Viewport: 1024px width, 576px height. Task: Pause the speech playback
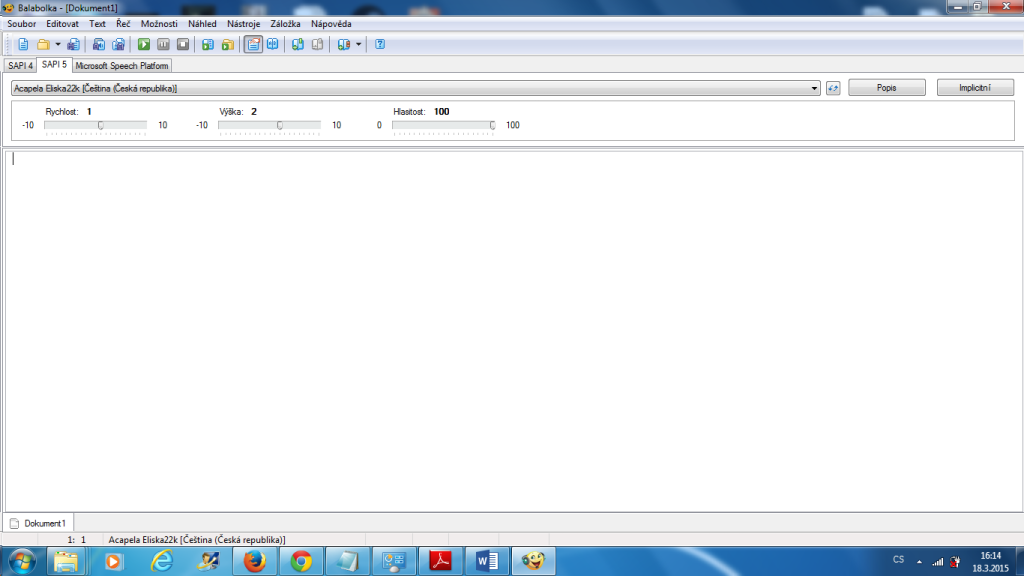coord(161,44)
